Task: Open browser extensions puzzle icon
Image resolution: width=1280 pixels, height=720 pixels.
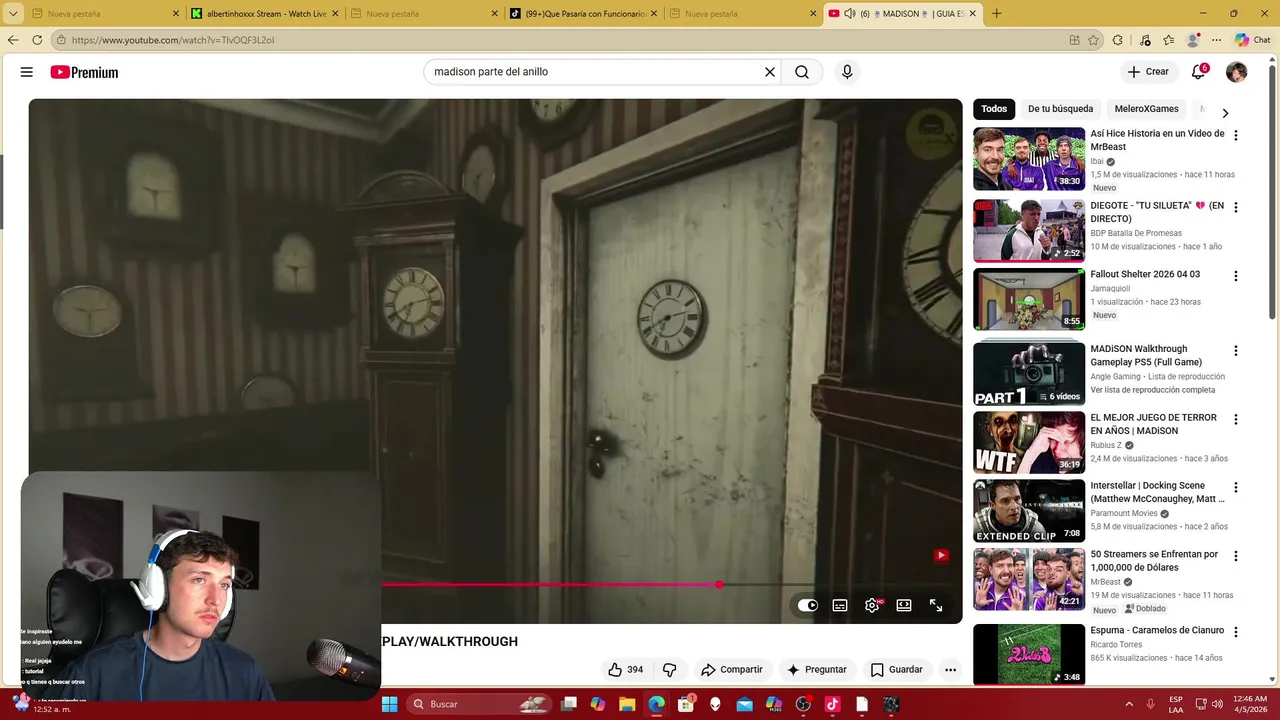Action: click(1118, 40)
